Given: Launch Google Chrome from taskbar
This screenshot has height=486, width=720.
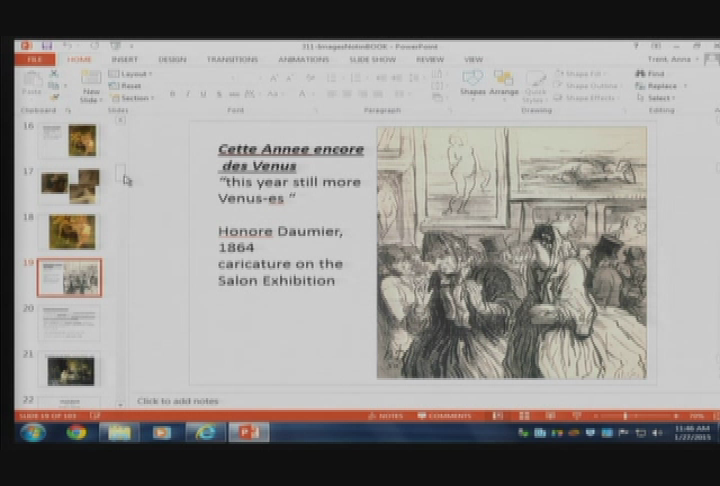Looking at the screenshot, I should (77, 432).
